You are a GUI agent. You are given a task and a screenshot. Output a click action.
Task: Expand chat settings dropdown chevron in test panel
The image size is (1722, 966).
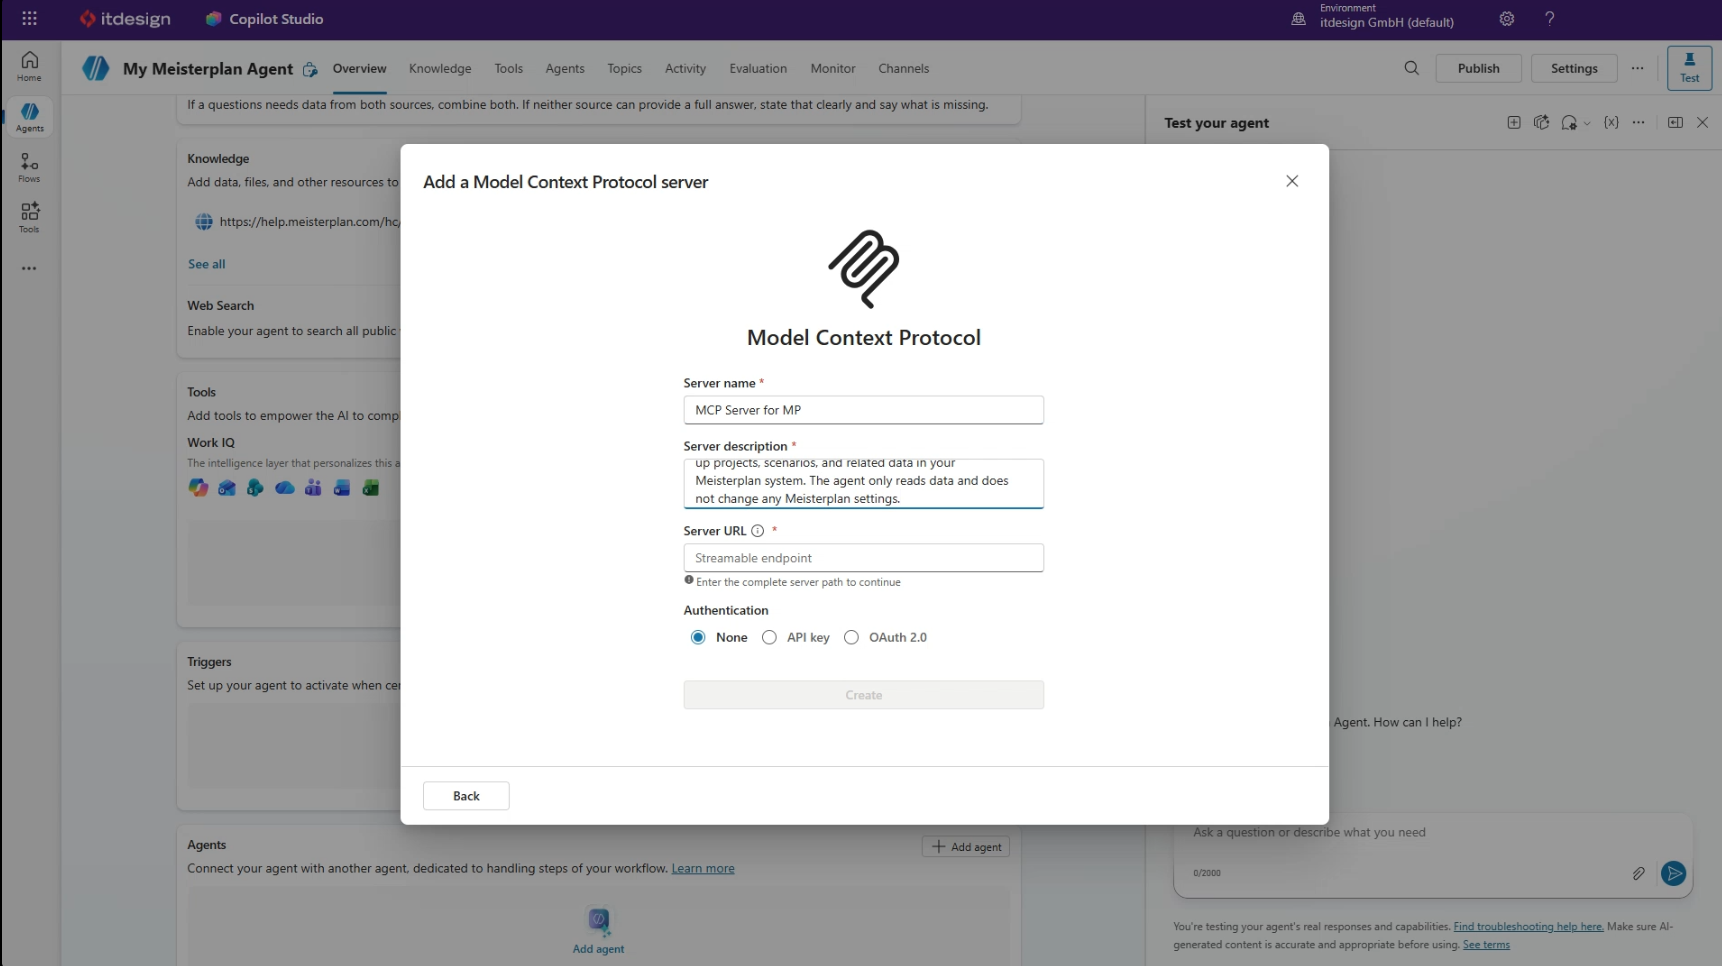point(1587,124)
